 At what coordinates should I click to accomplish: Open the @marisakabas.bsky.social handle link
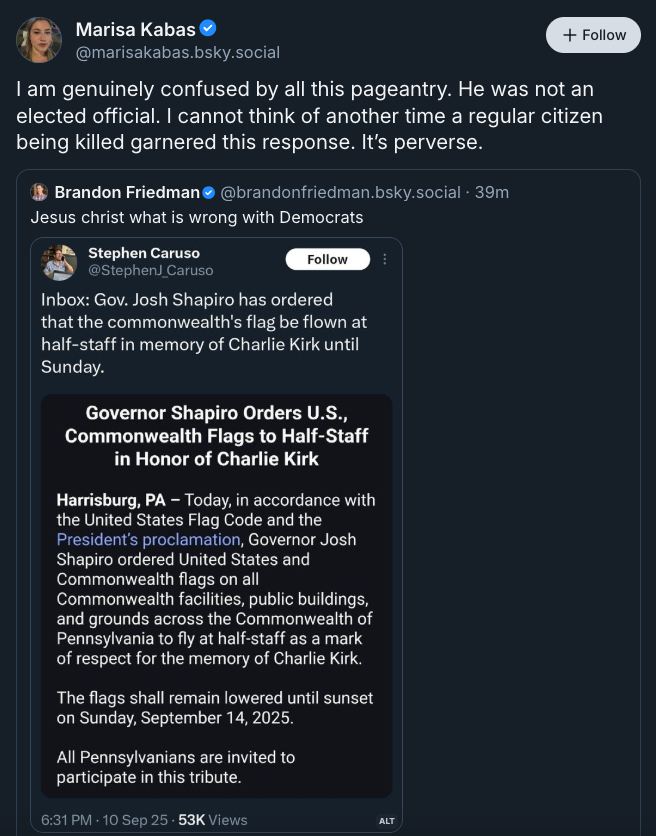[177, 52]
